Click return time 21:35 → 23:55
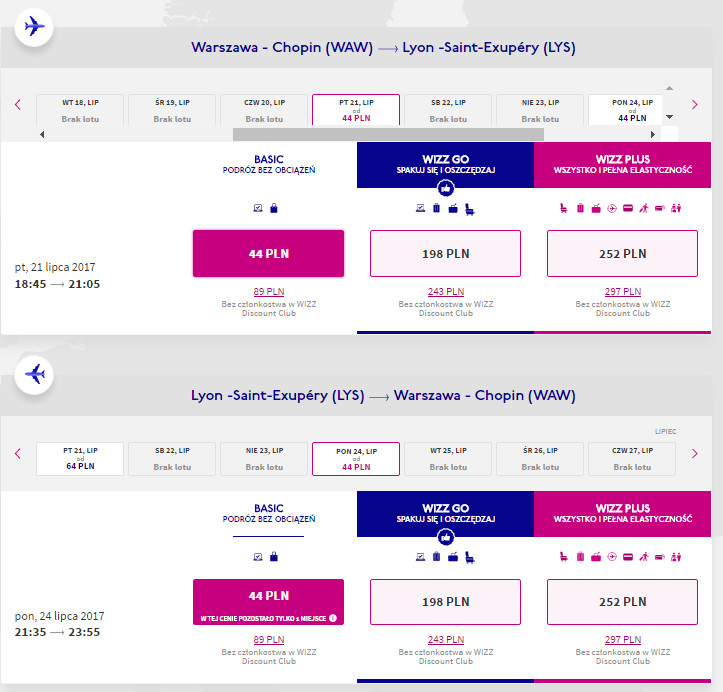This screenshot has height=692, width=723. [57, 632]
